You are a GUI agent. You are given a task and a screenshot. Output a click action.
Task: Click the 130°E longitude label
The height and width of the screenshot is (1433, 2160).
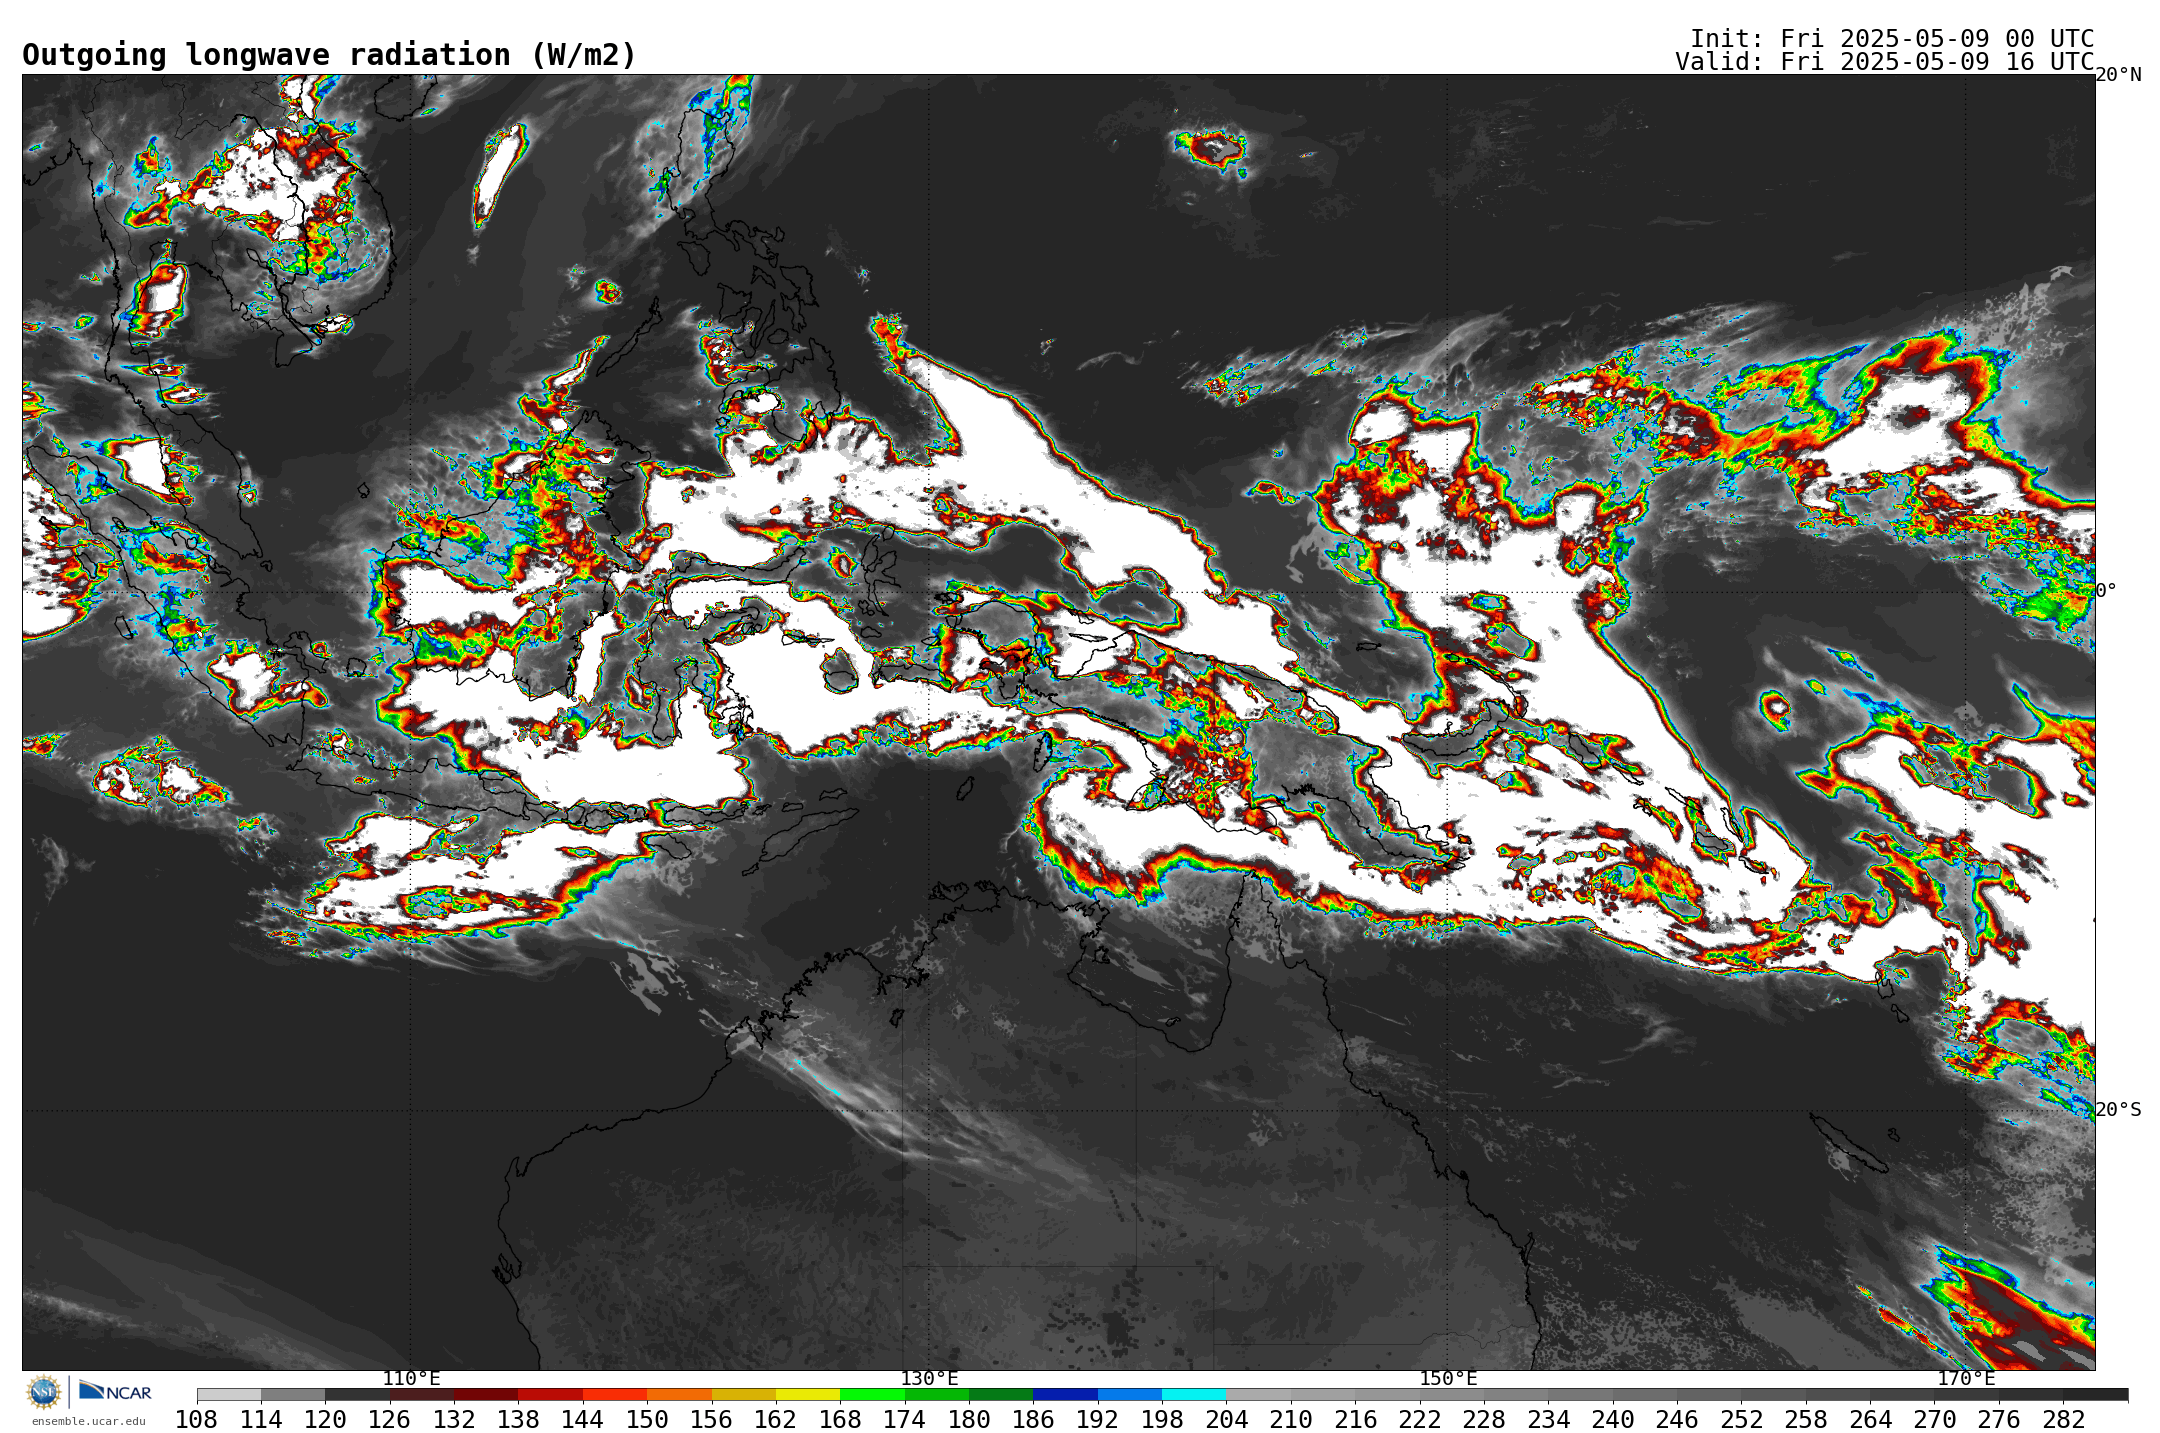pyautogui.click(x=929, y=1379)
